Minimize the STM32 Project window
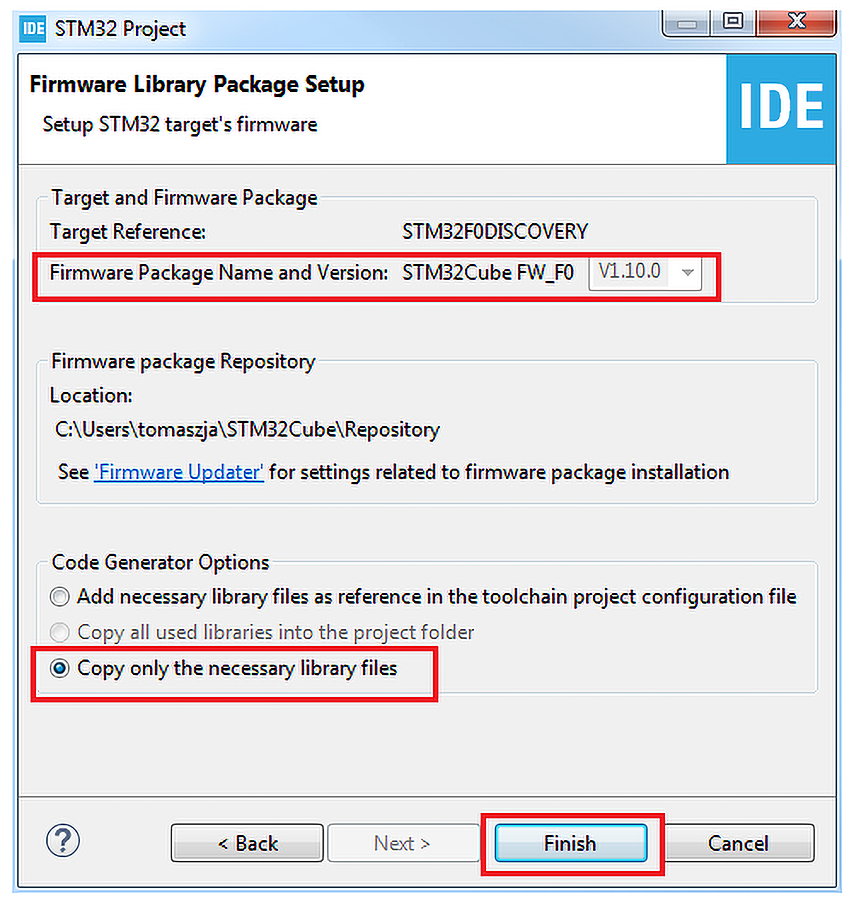 tap(689, 22)
